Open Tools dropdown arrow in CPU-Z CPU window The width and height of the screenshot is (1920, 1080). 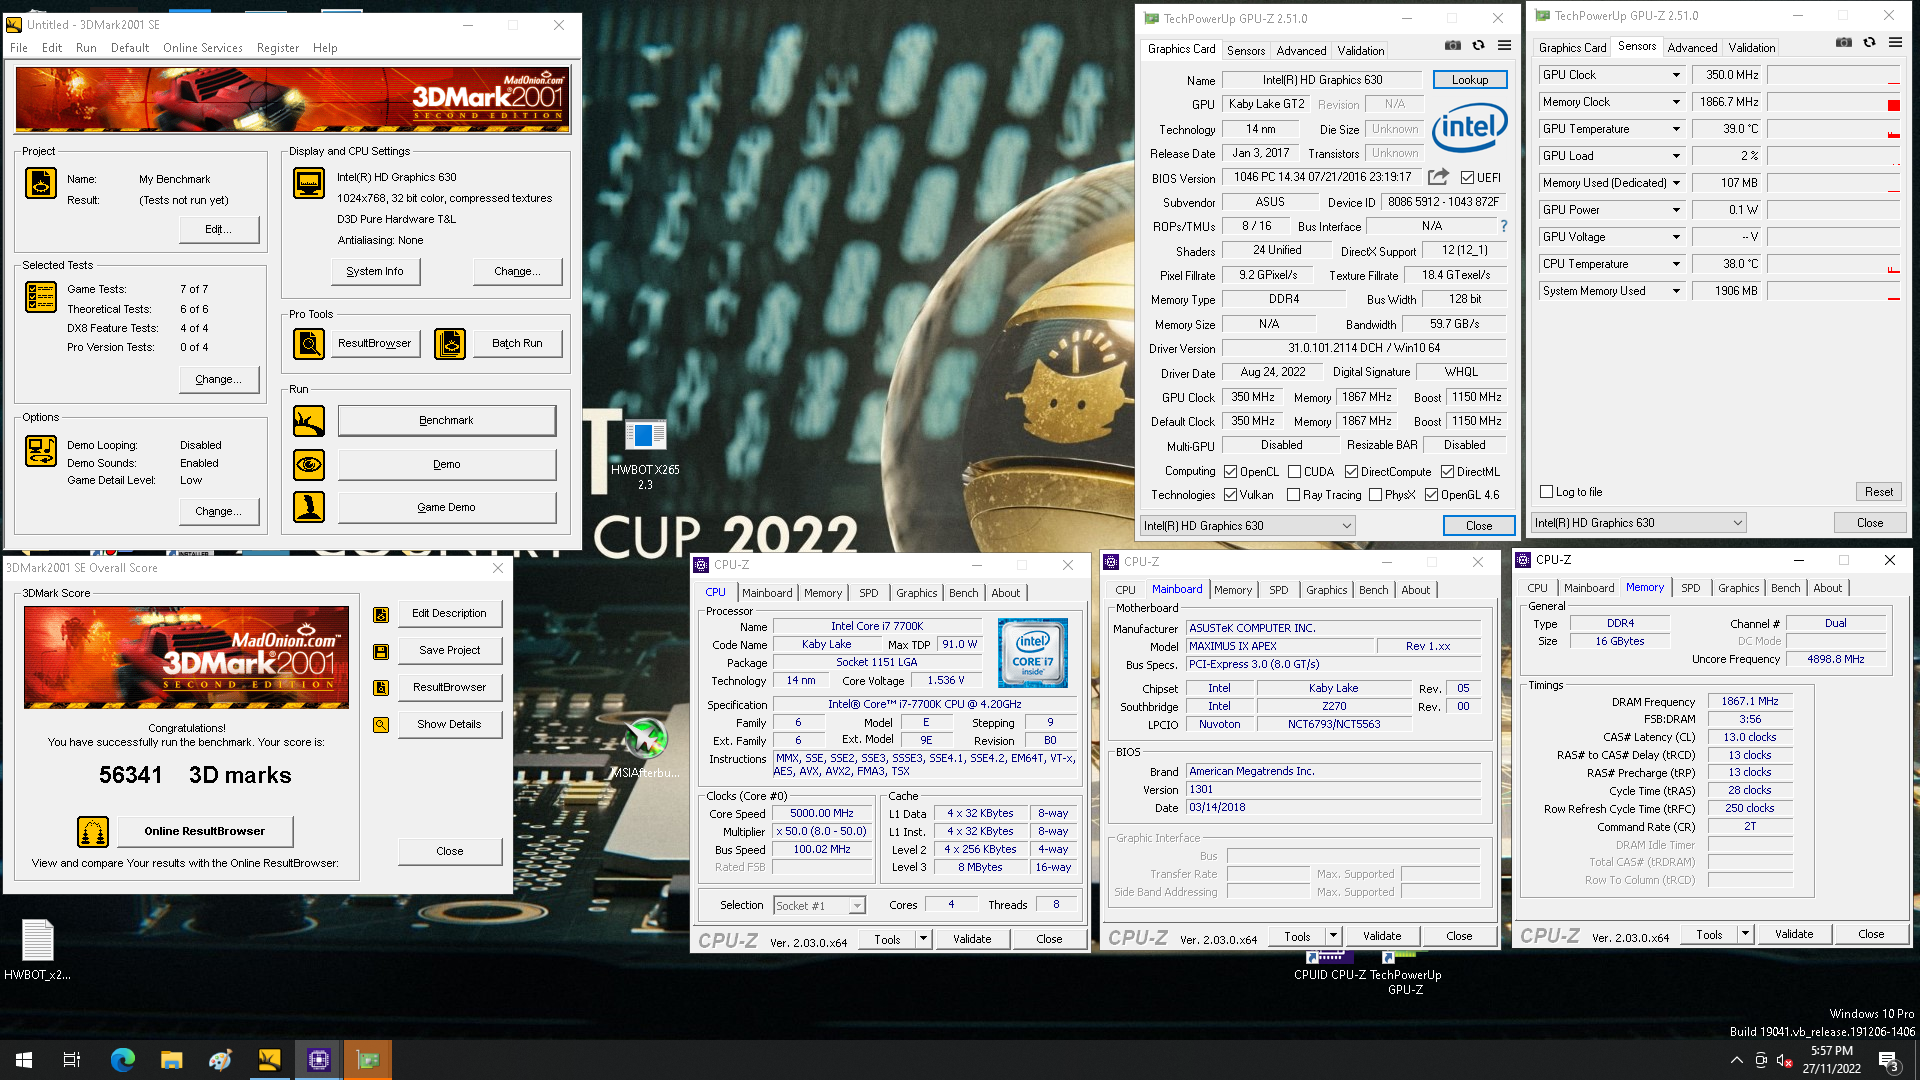924,939
